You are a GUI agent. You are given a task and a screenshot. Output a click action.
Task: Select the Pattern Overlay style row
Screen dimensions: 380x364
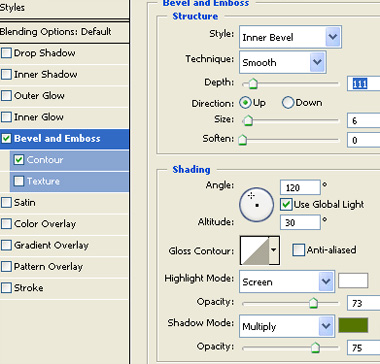(x=64, y=267)
